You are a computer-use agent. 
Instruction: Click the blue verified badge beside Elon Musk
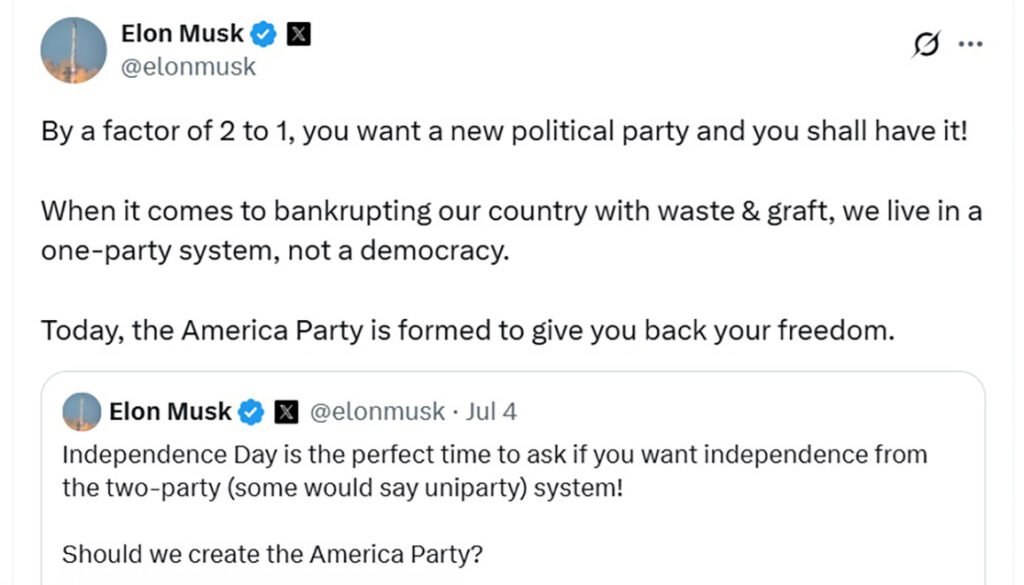pyautogui.click(x=264, y=34)
